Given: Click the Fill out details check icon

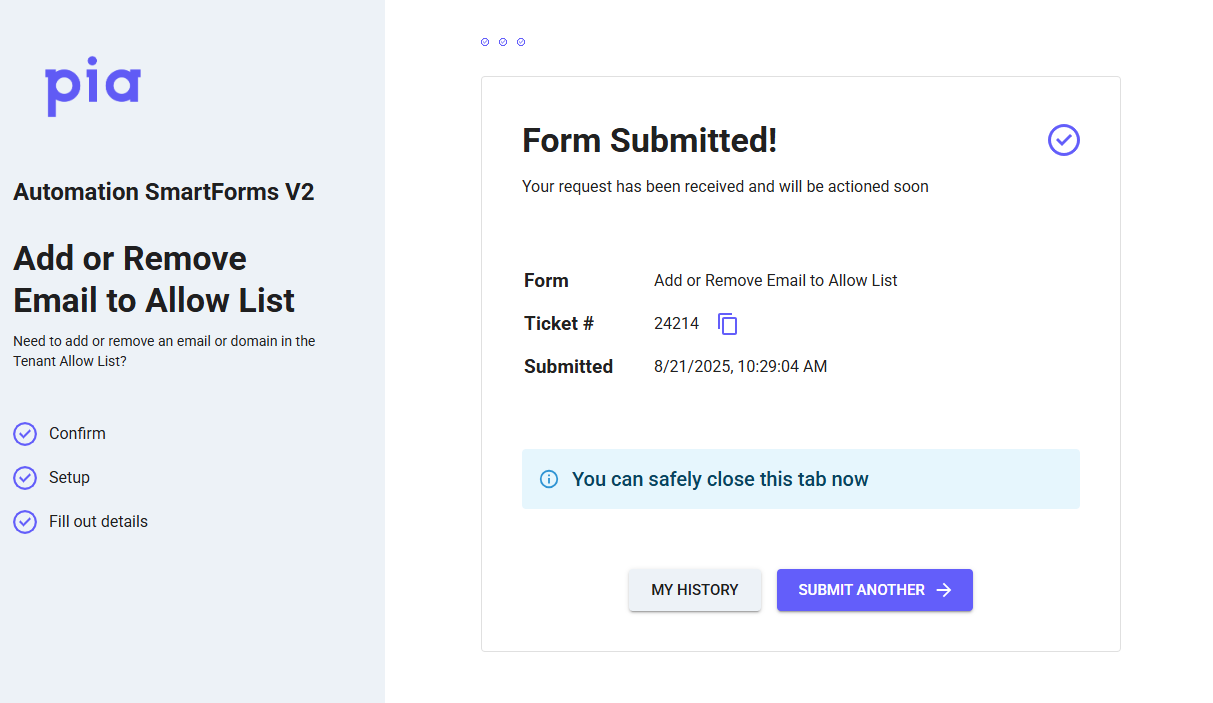Looking at the screenshot, I should click(25, 522).
